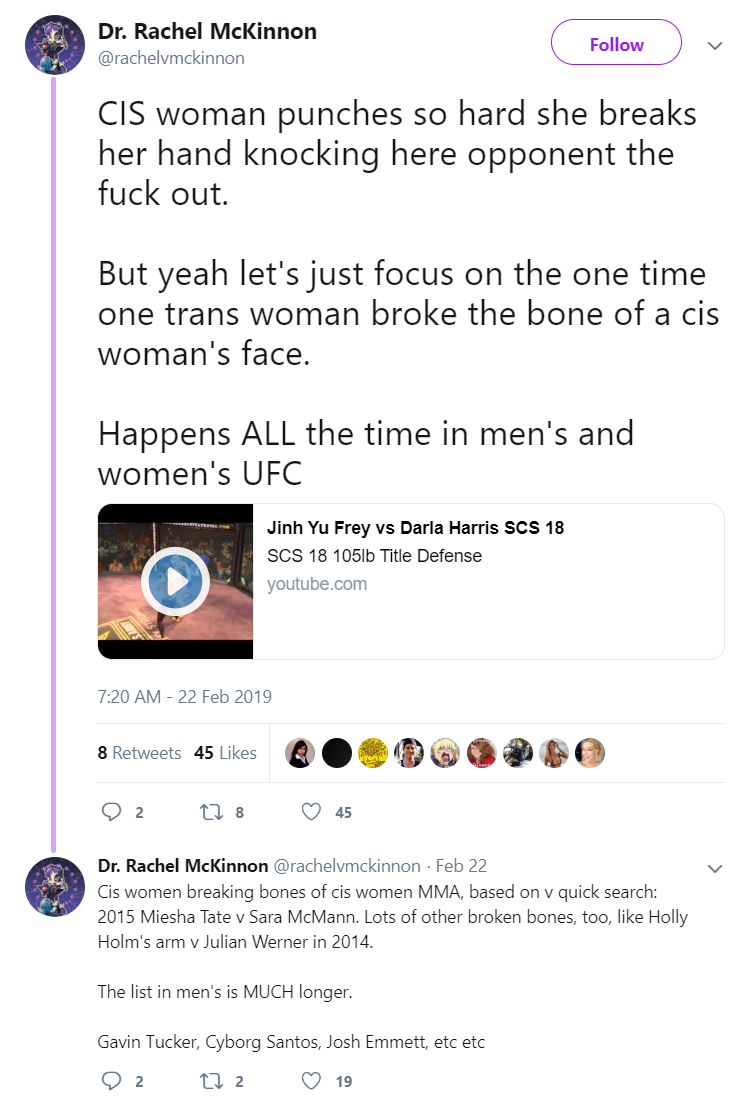744x1097 pixels.
Task: Play the Jinh Yu Frey vs Darla Harris video
Action: [175, 581]
